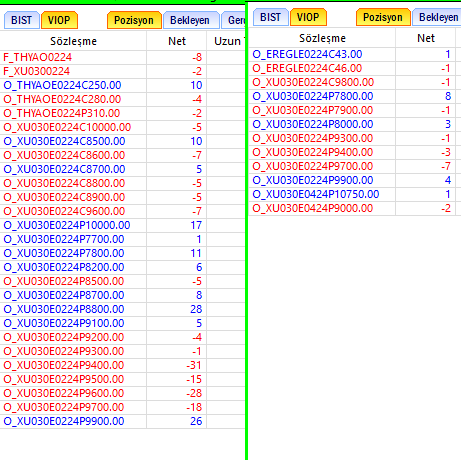Image resolution: width=461 pixels, height=460 pixels.
Task: Open the left panel Bekleyen tab
Action: click(190, 20)
